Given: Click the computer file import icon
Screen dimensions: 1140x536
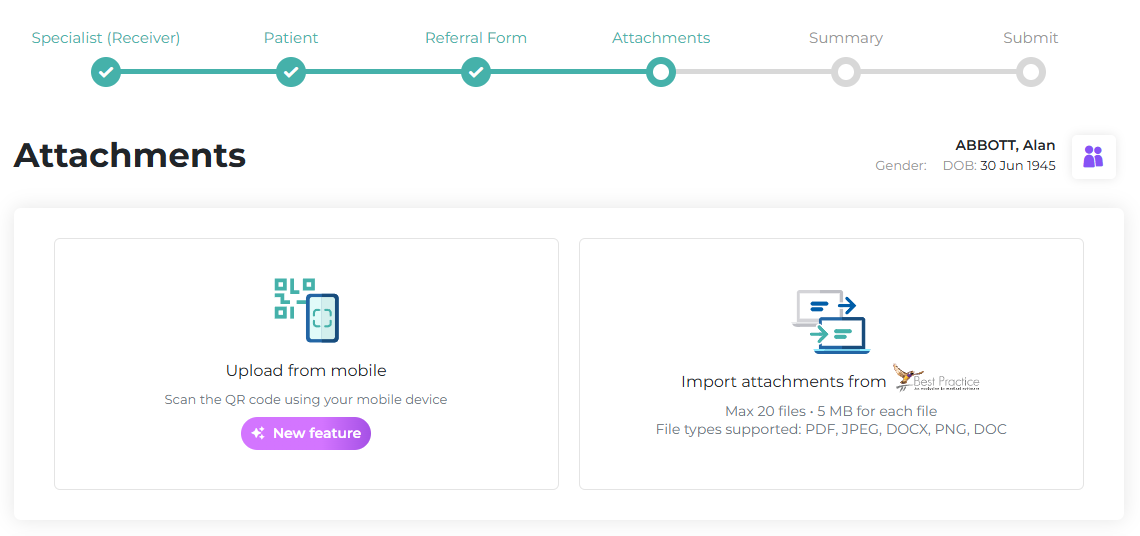Looking at the screenshot, I should (831, 321).
